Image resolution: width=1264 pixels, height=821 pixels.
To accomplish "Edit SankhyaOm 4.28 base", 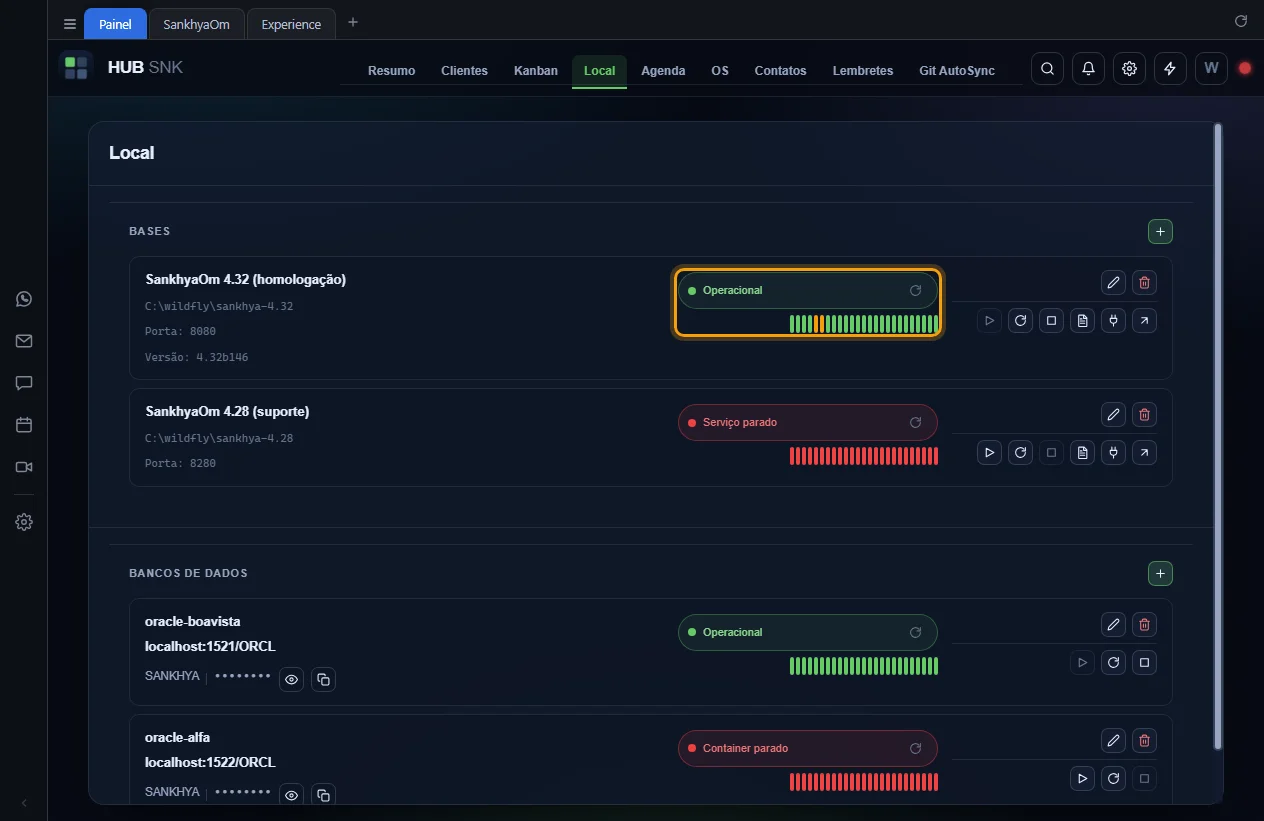I will point(1113,414).
